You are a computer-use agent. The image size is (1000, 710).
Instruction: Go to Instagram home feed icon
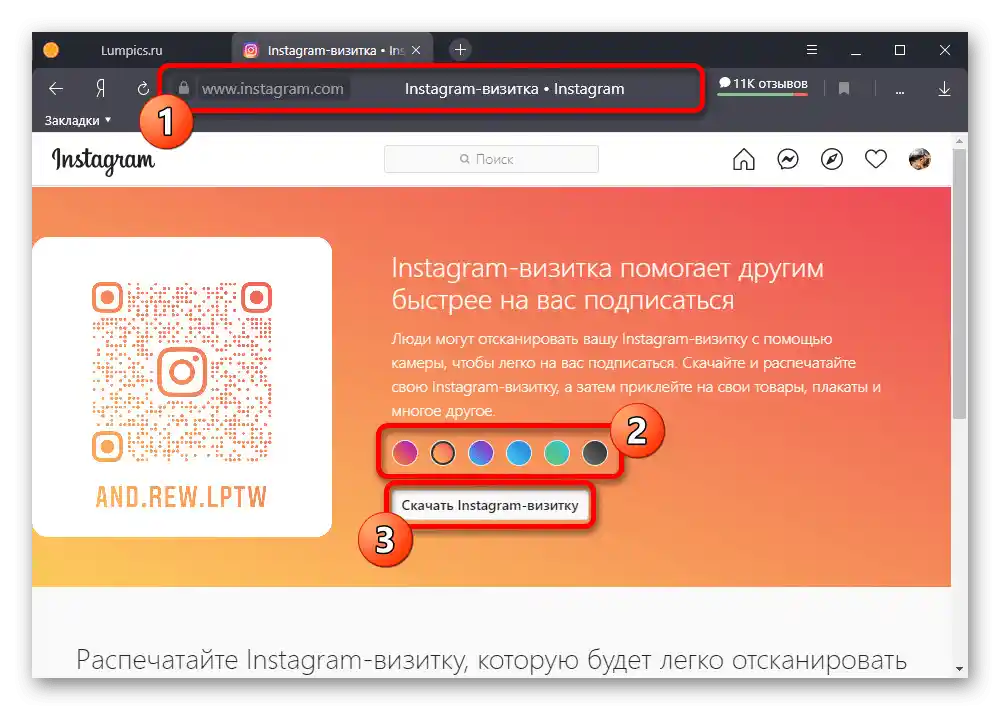click(743, 159)
